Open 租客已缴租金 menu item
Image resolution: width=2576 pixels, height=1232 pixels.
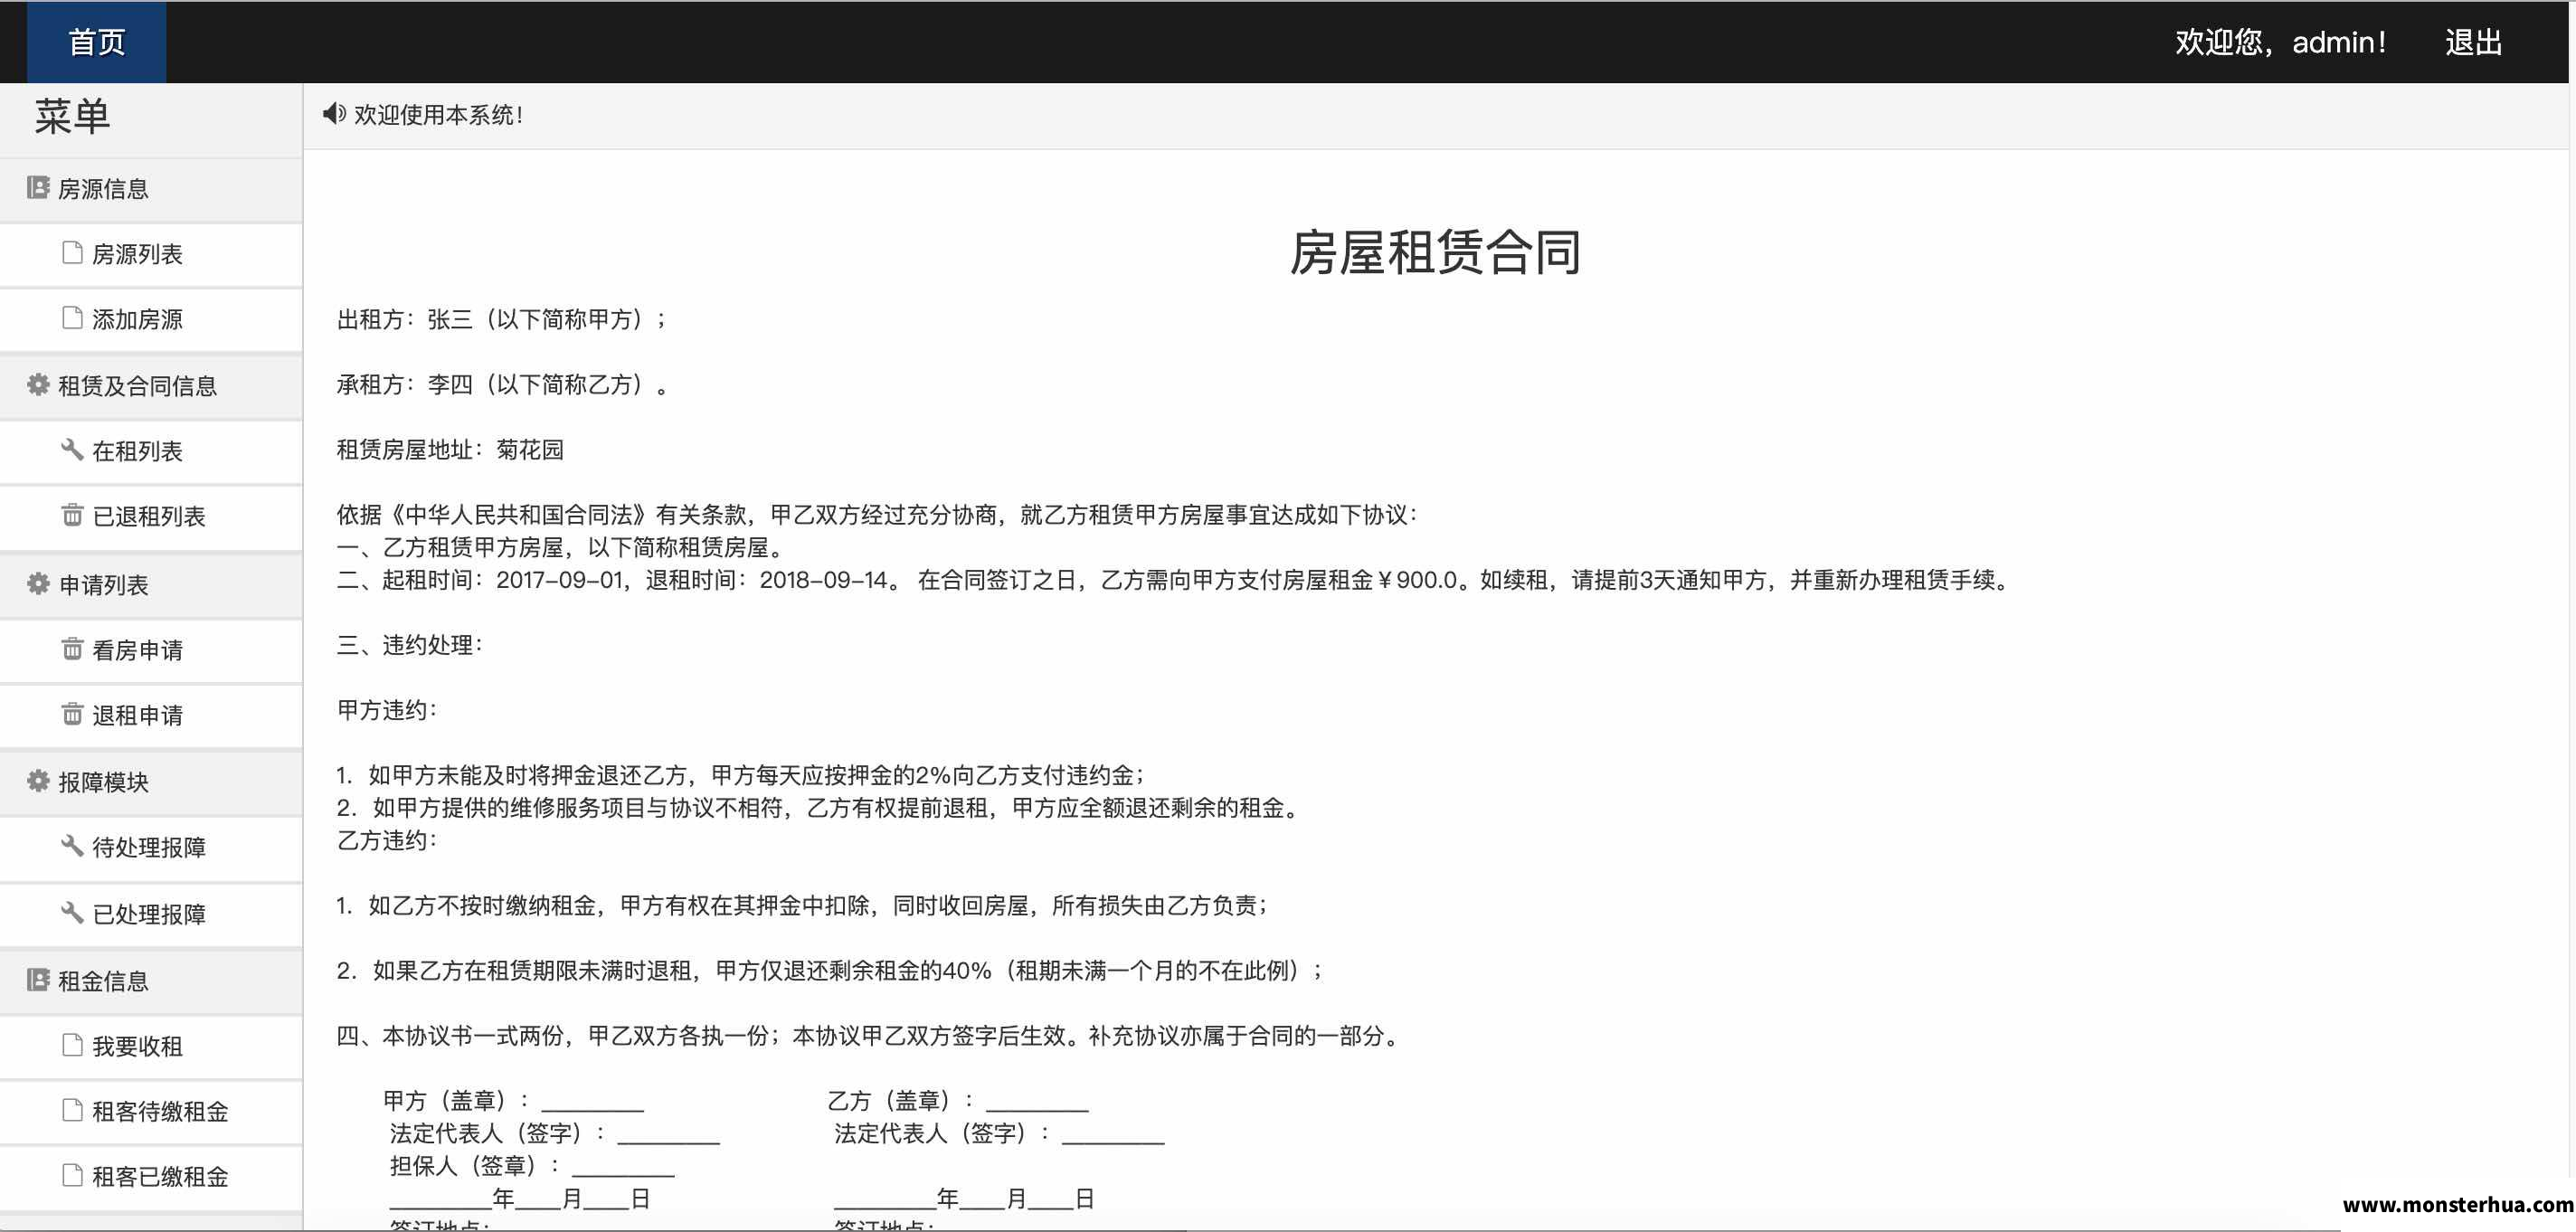click(151, 1177)
